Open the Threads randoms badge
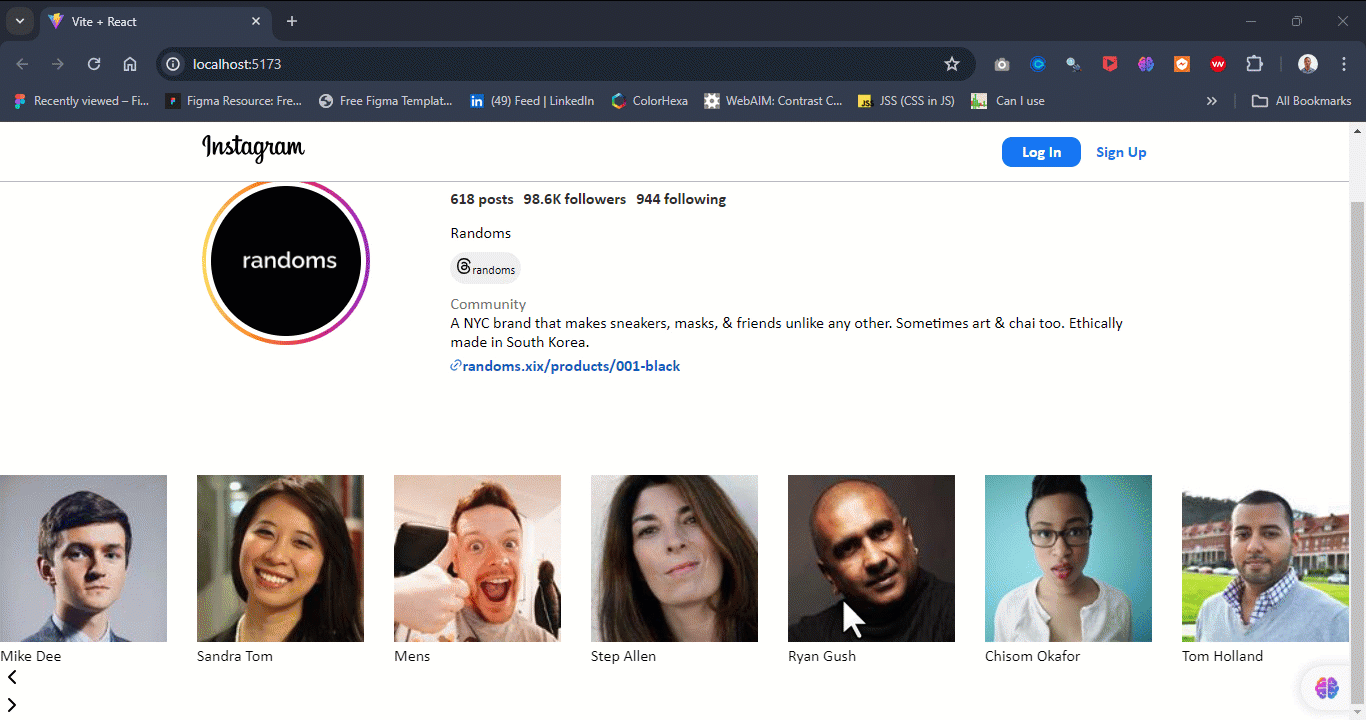 pos(486,268)
